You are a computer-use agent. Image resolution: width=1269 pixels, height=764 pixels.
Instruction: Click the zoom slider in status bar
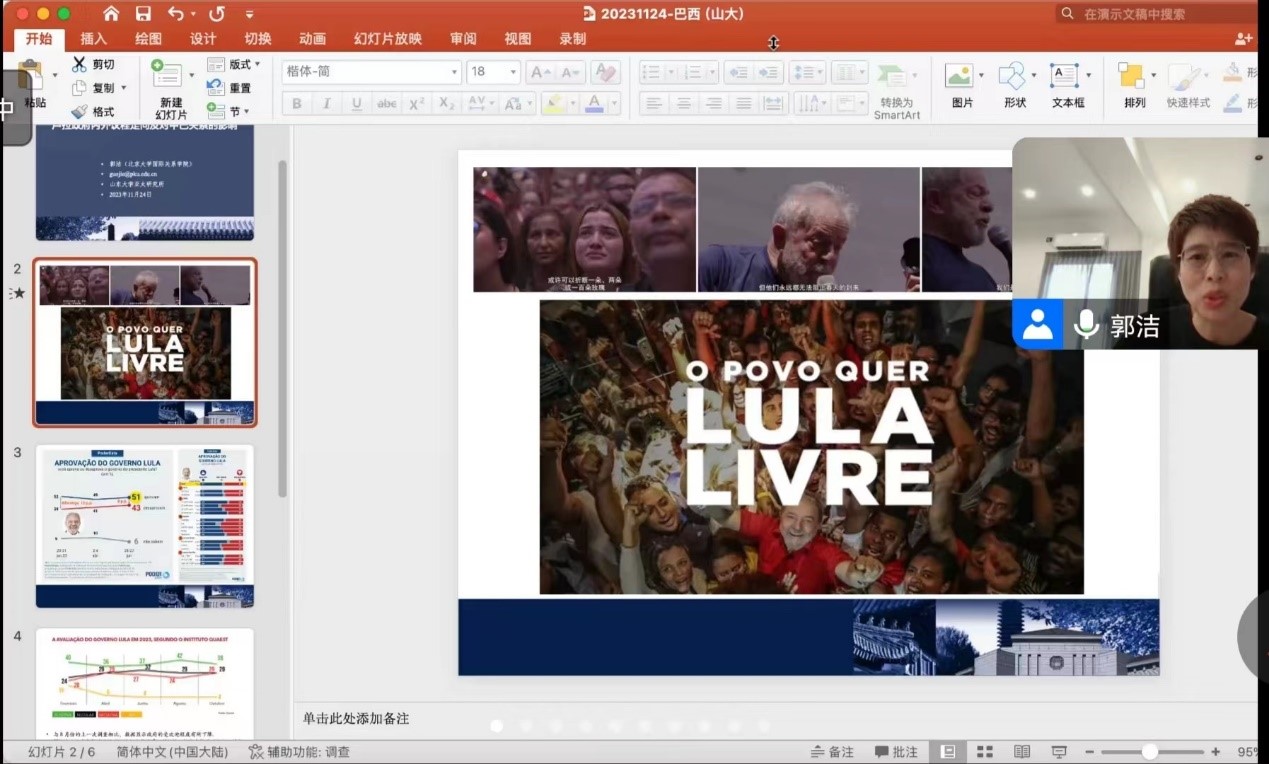point(1150,752)
